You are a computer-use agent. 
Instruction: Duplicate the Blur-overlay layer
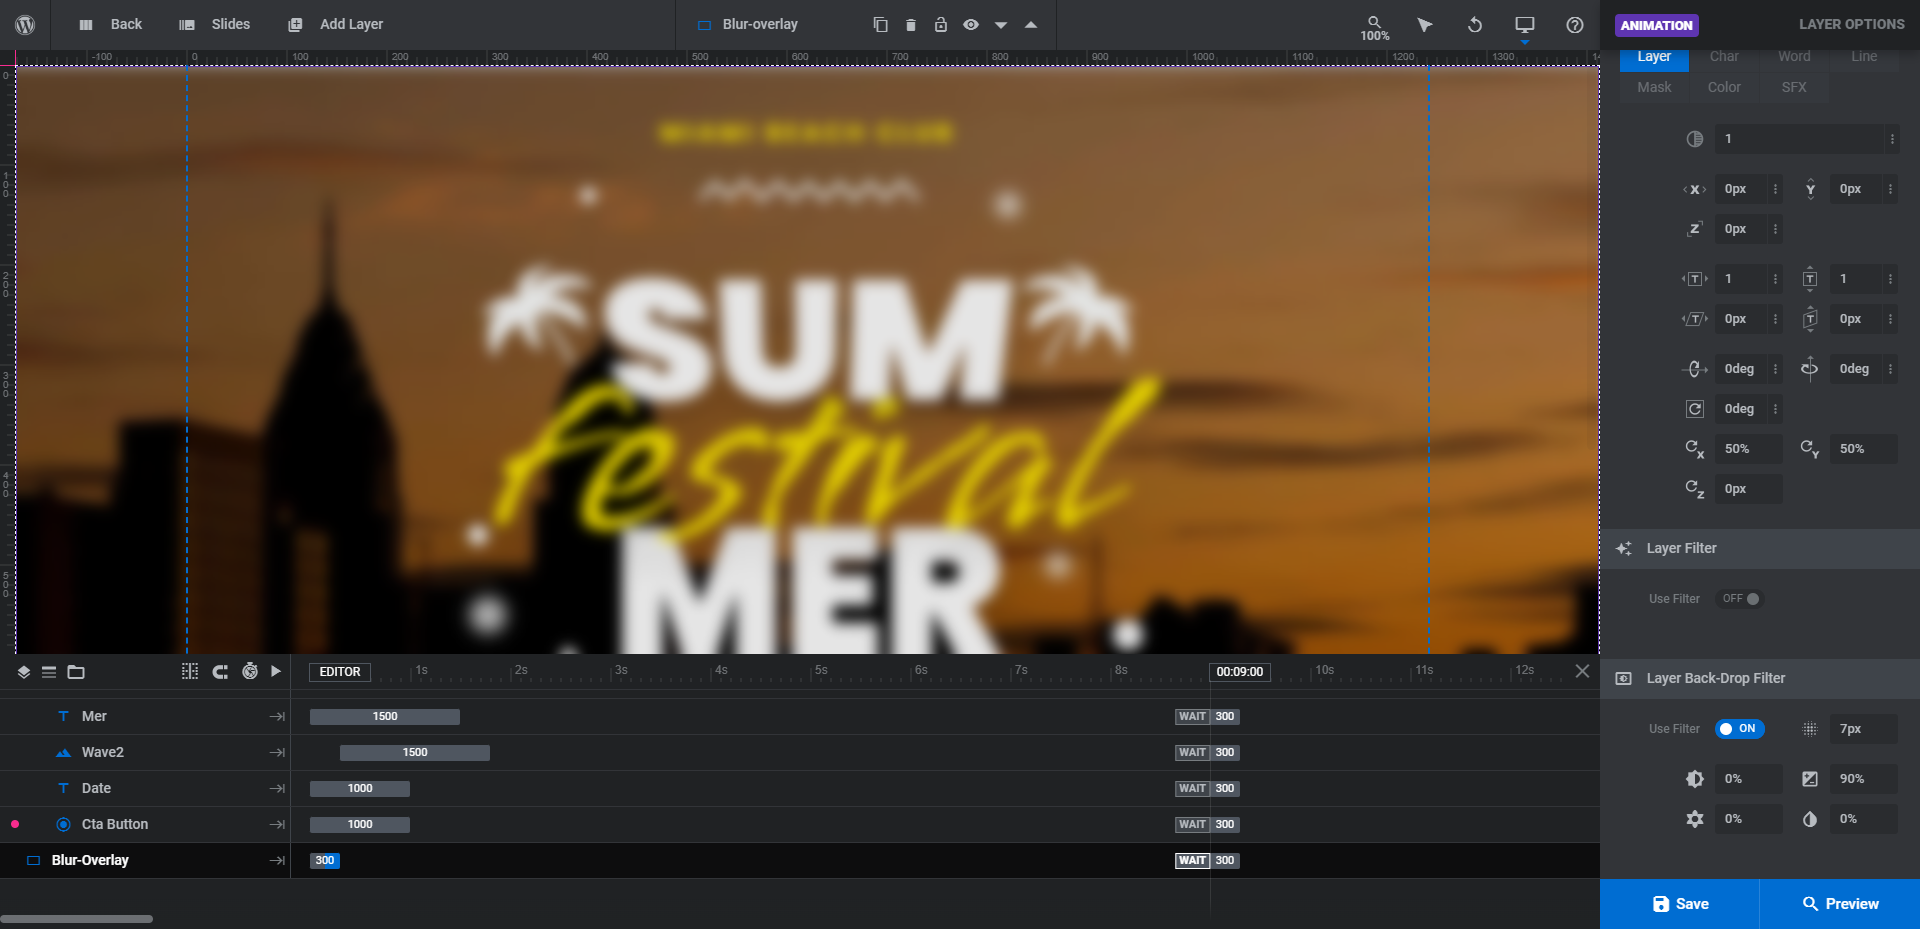(880, 24)
